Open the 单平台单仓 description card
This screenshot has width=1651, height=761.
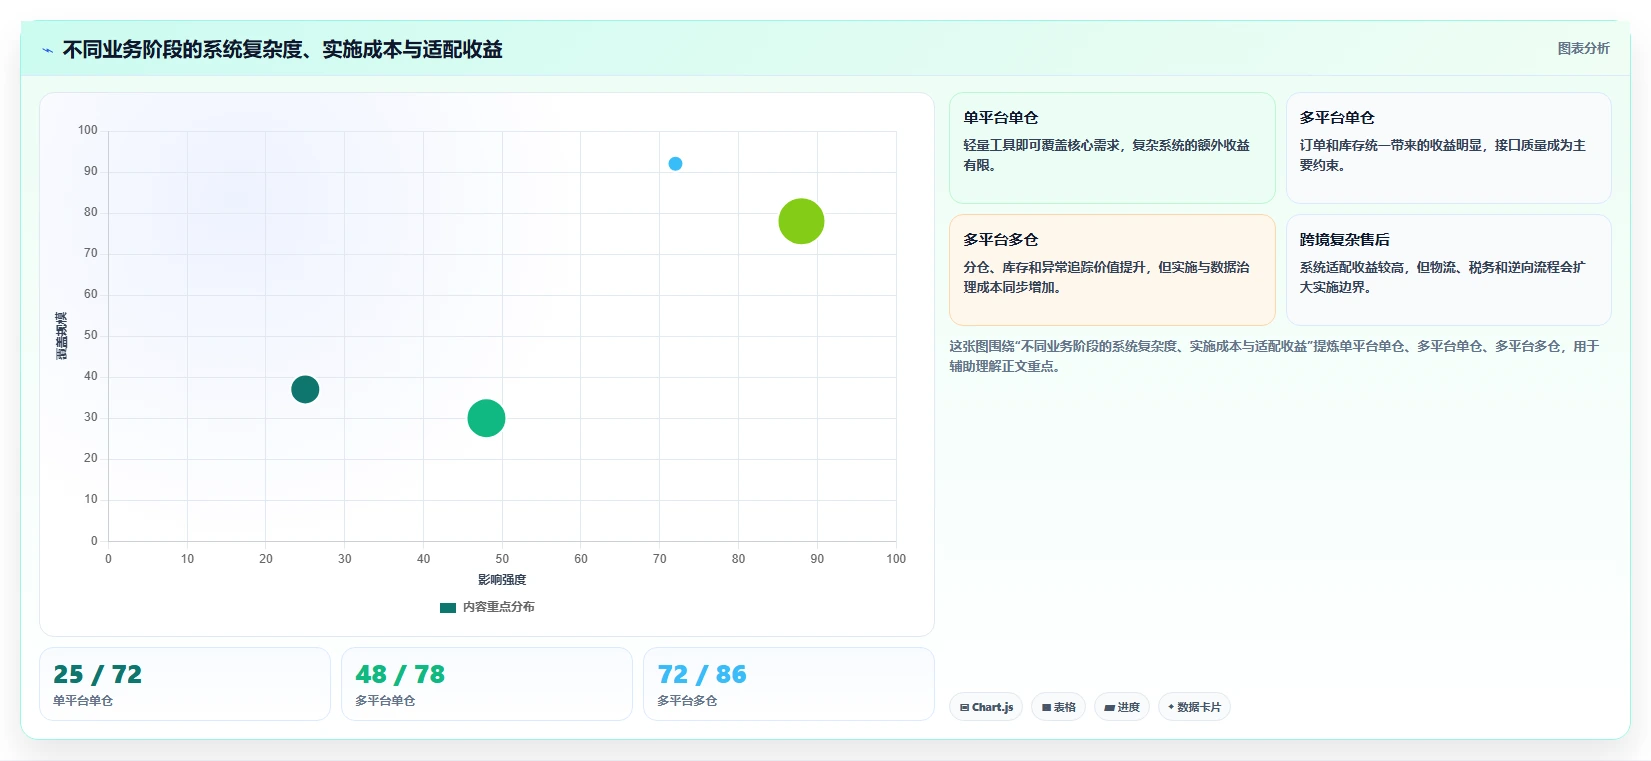point(1112,148)
